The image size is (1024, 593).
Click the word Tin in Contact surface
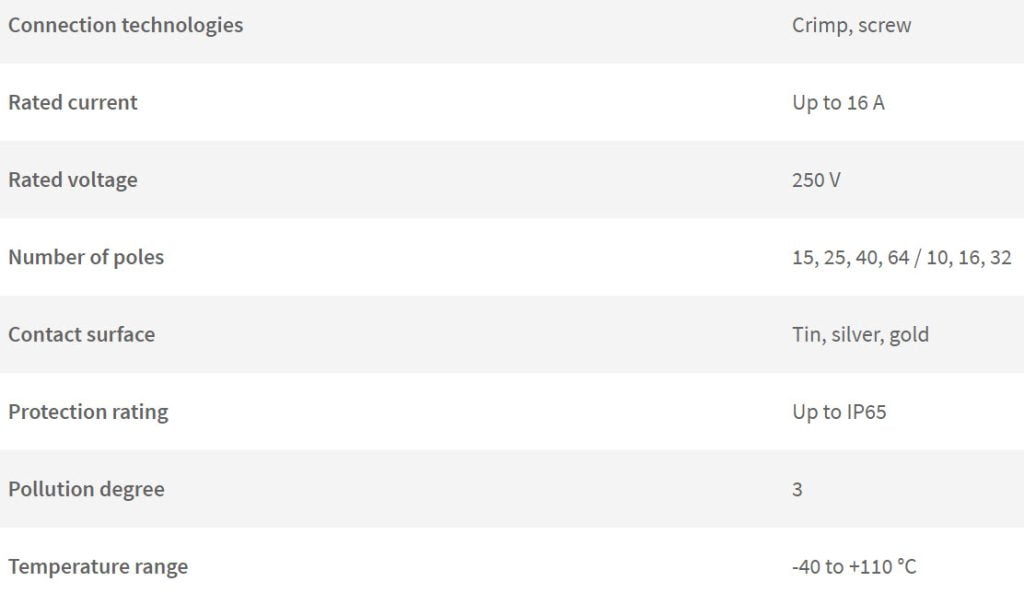(807, 335)
